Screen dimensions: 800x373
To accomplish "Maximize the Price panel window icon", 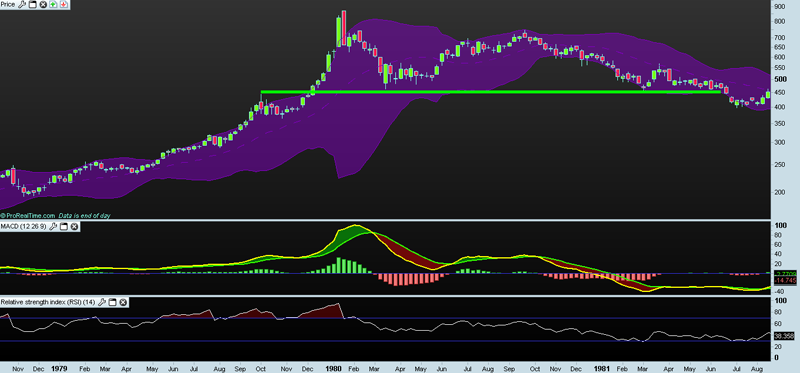I will 33,5.
